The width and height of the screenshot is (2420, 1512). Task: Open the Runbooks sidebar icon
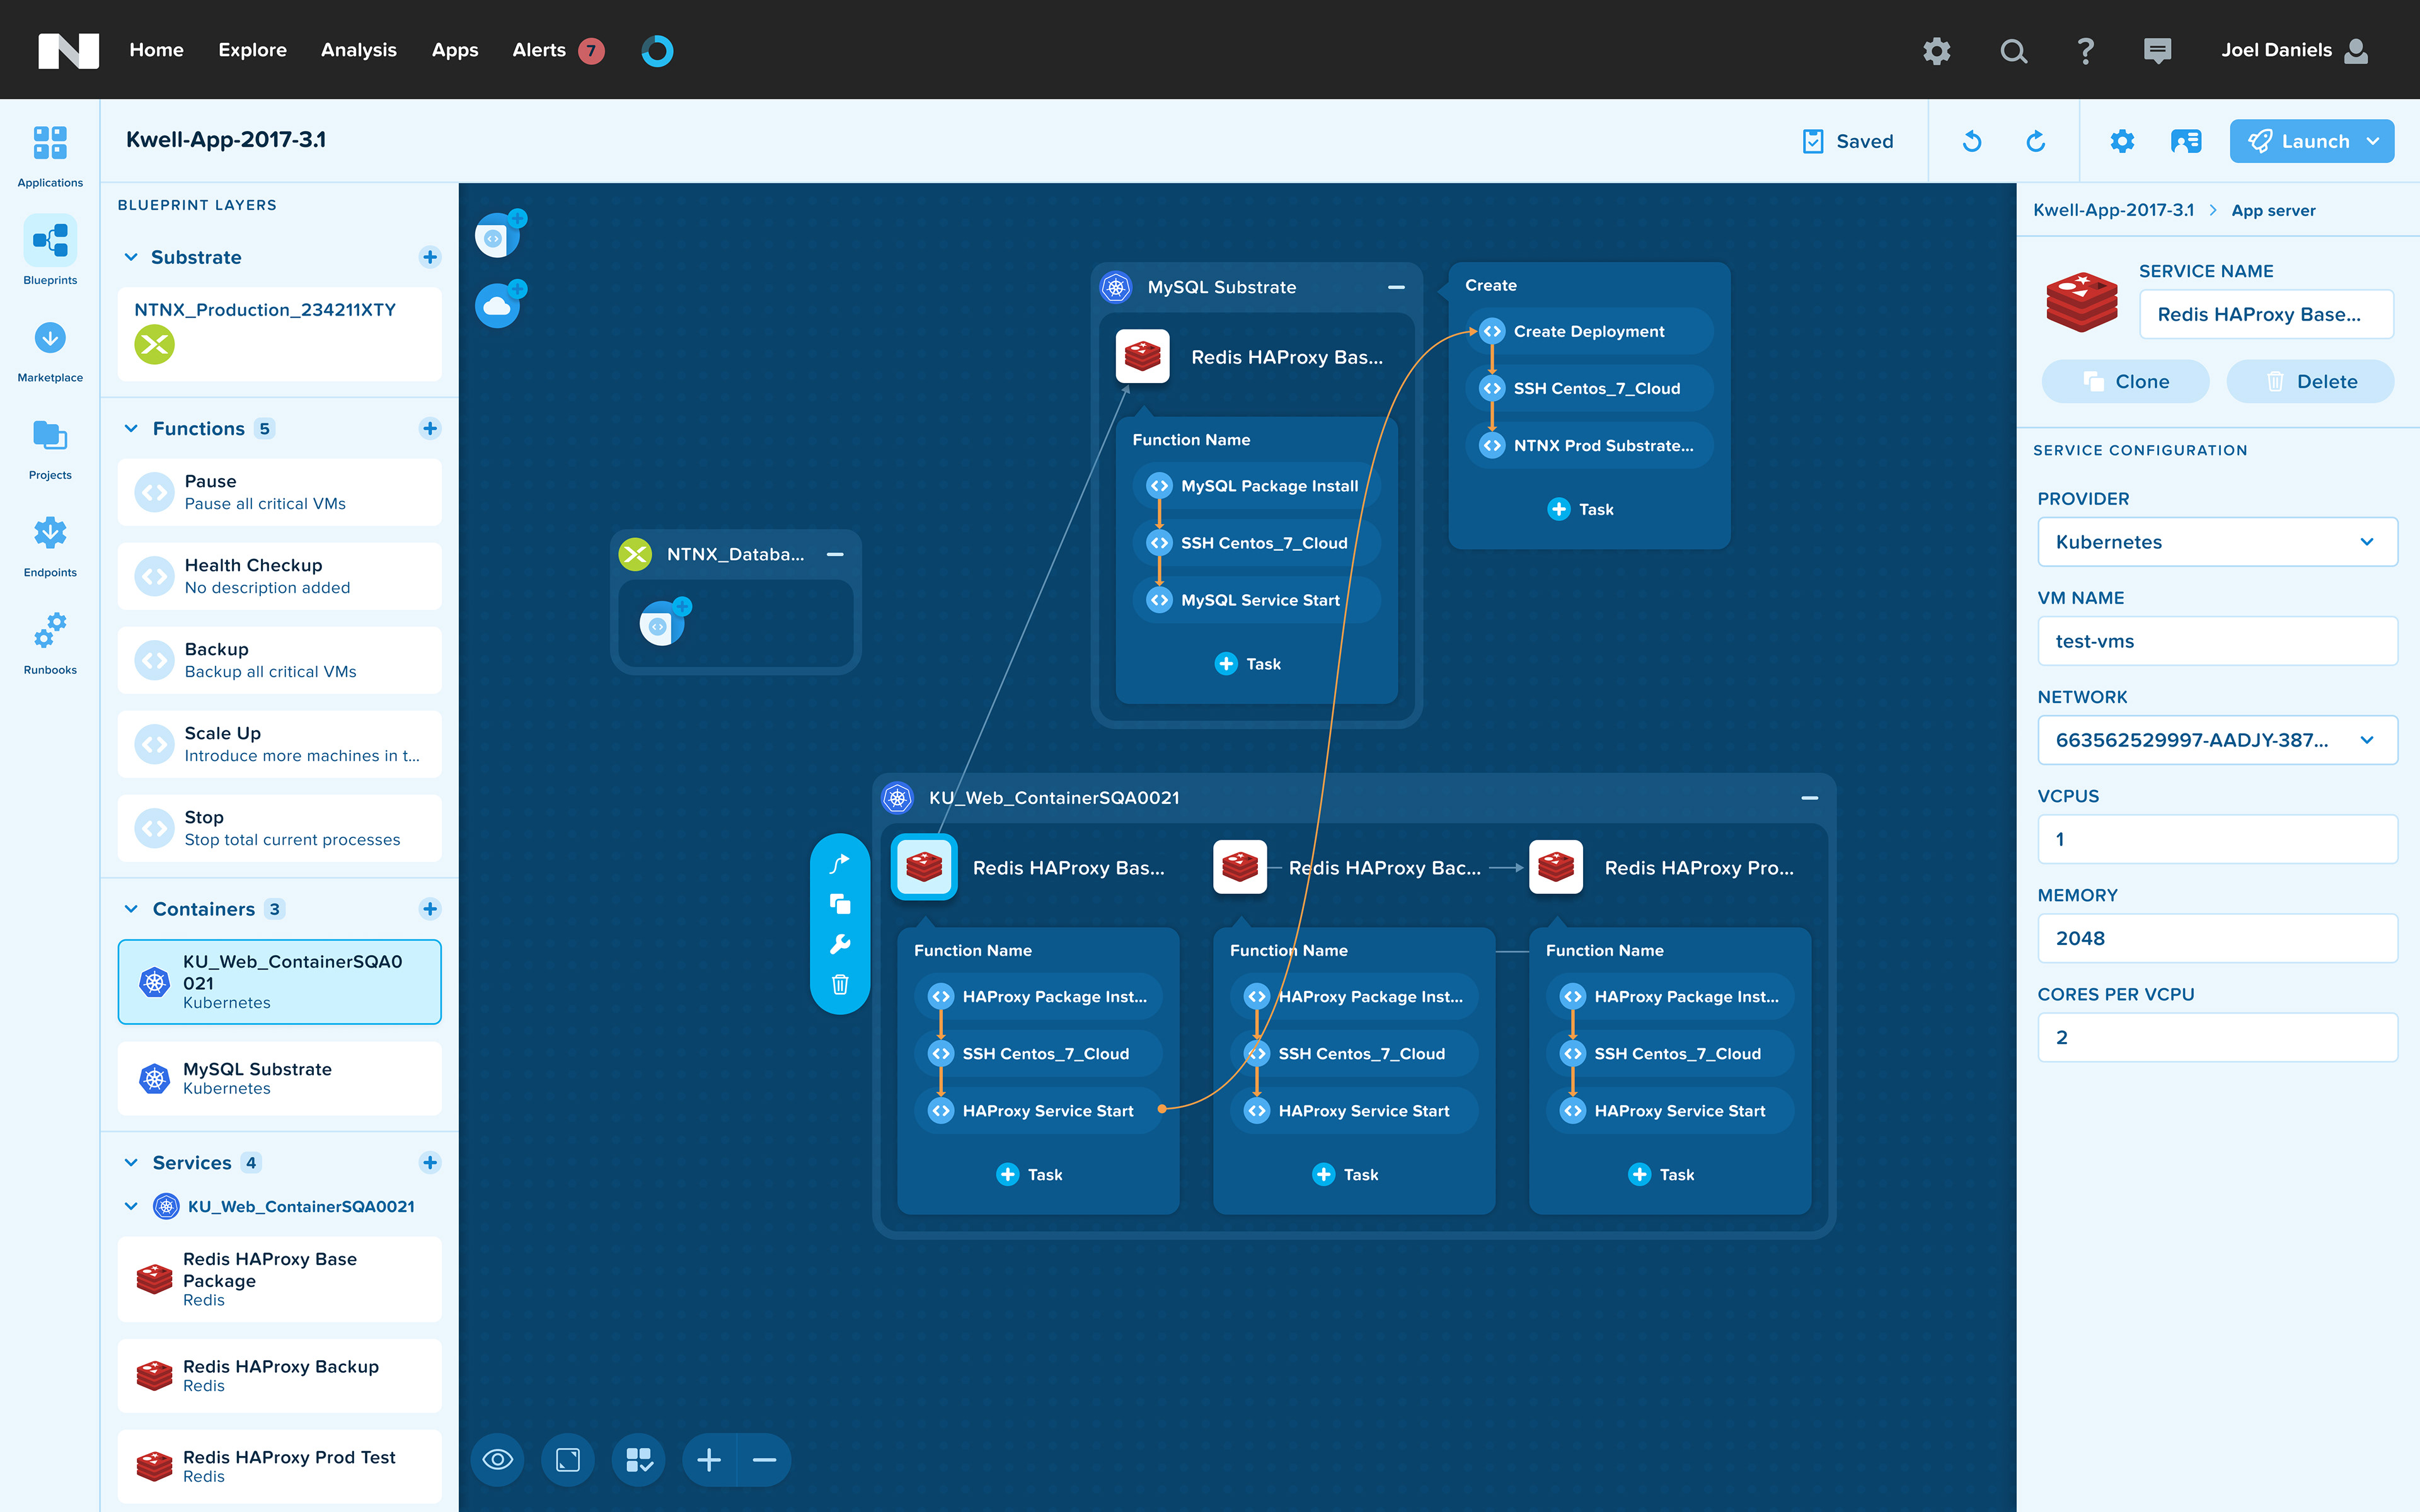(x=50, y=642)
